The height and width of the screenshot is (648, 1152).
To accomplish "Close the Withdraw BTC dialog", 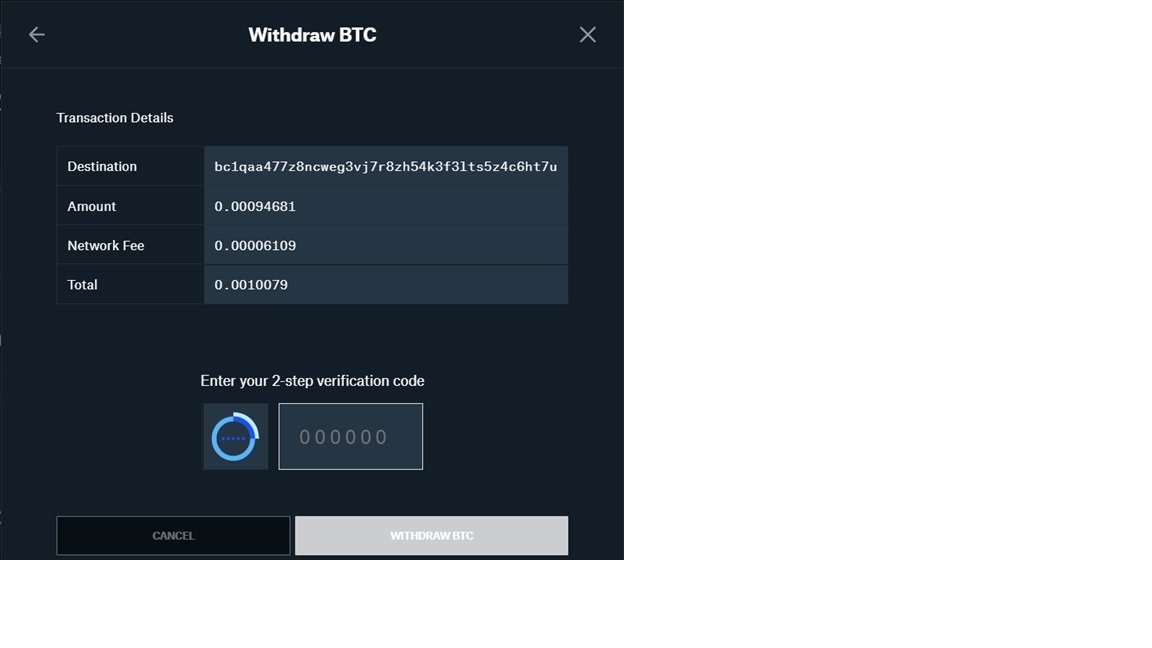I will [587, 35].
